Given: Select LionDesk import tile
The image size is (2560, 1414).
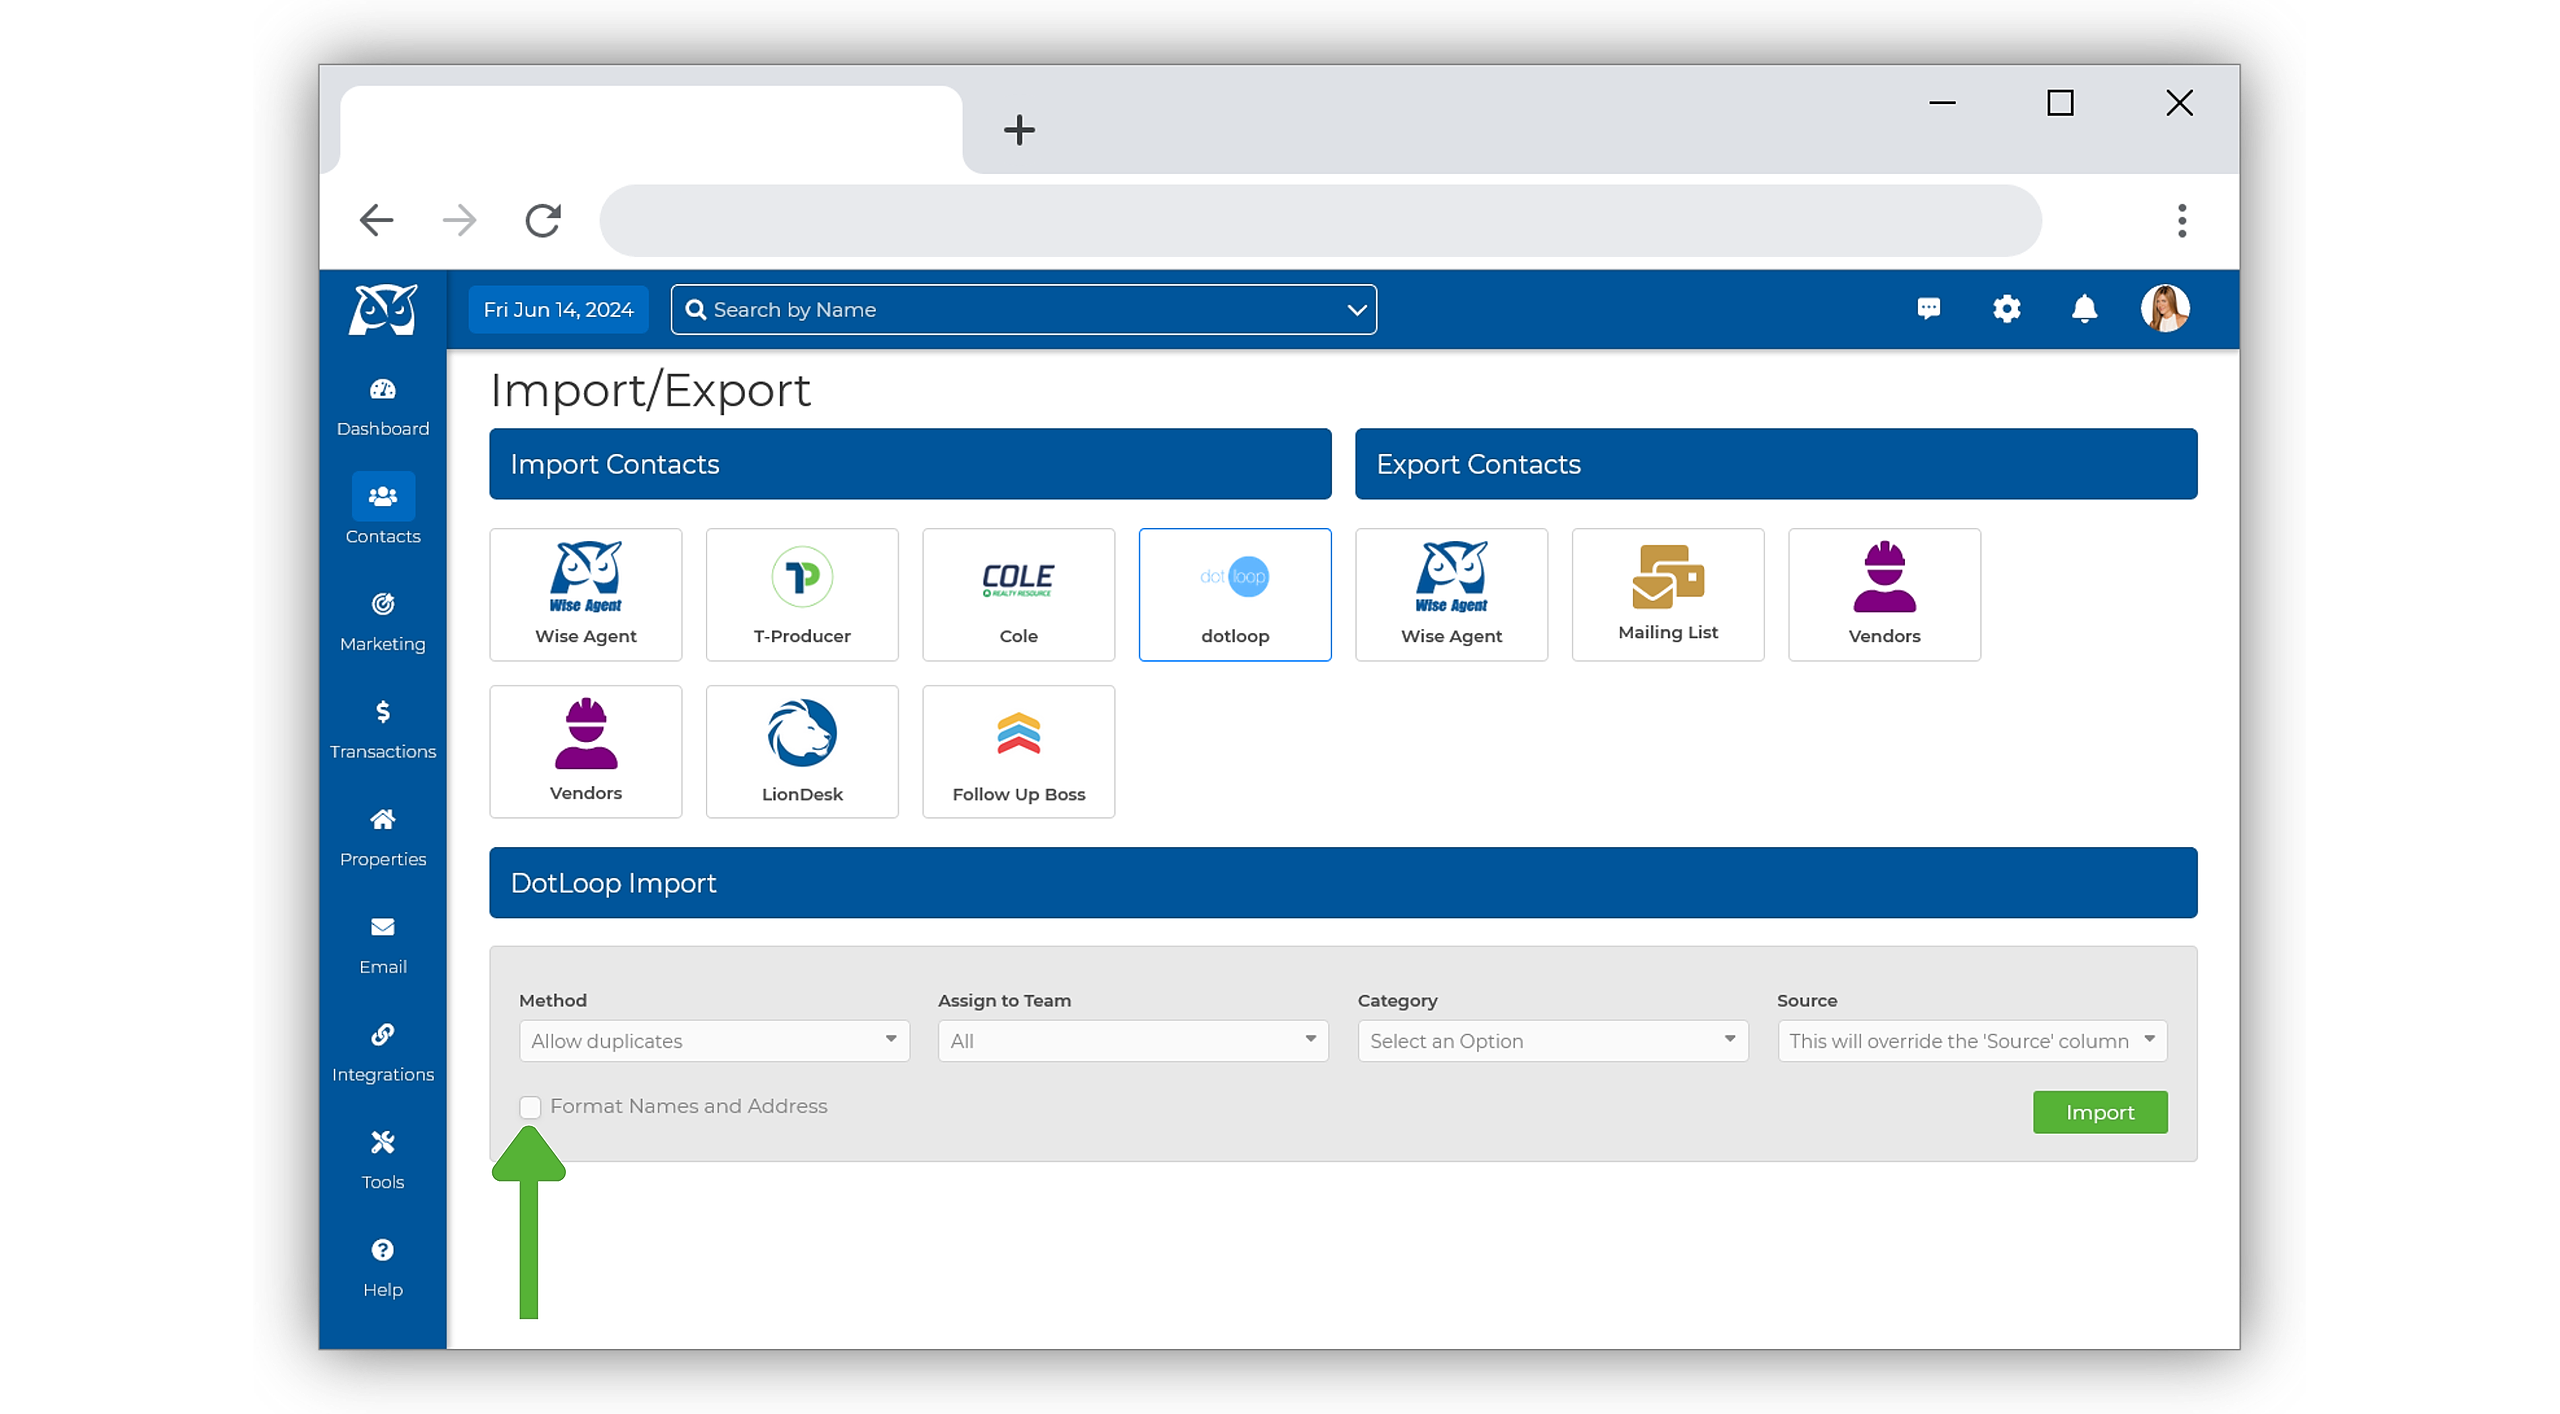Looking at the screenshot, I should (802, 751).
